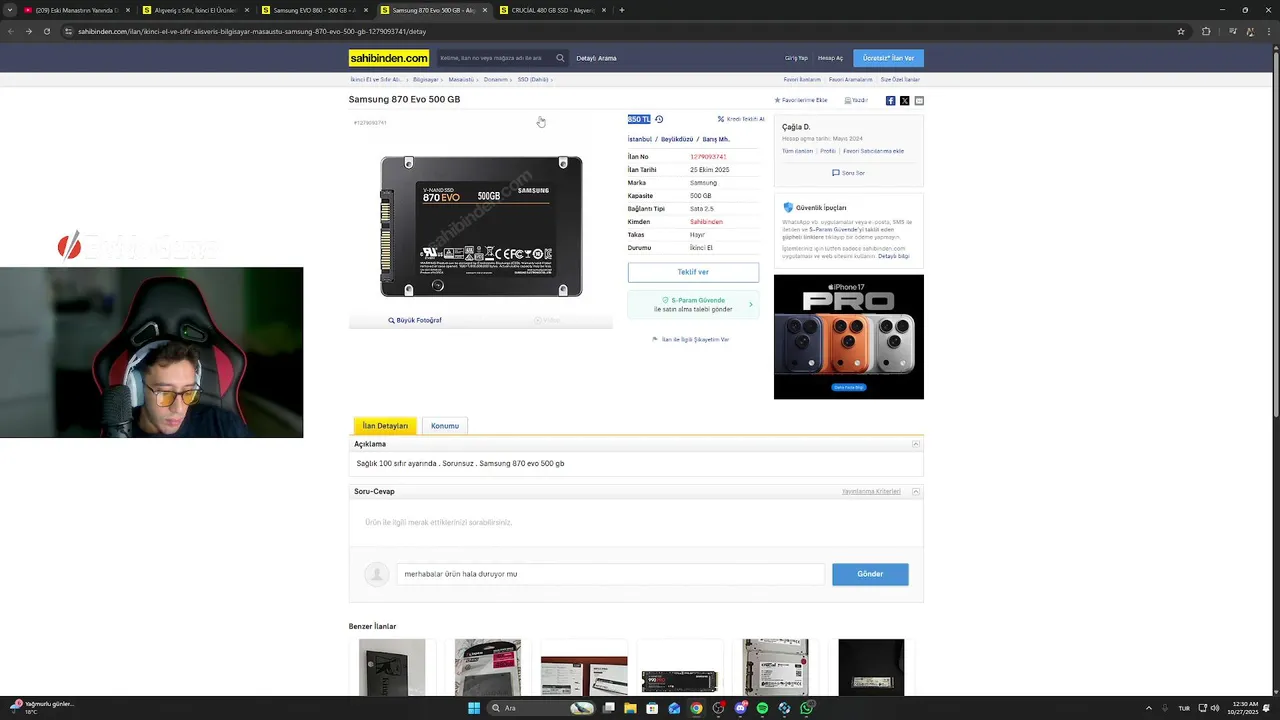Screen dimensions: 1280x720
Task: Click Favorilerime Ekle star
Action: pyautogui.click(x=801, y=100)
